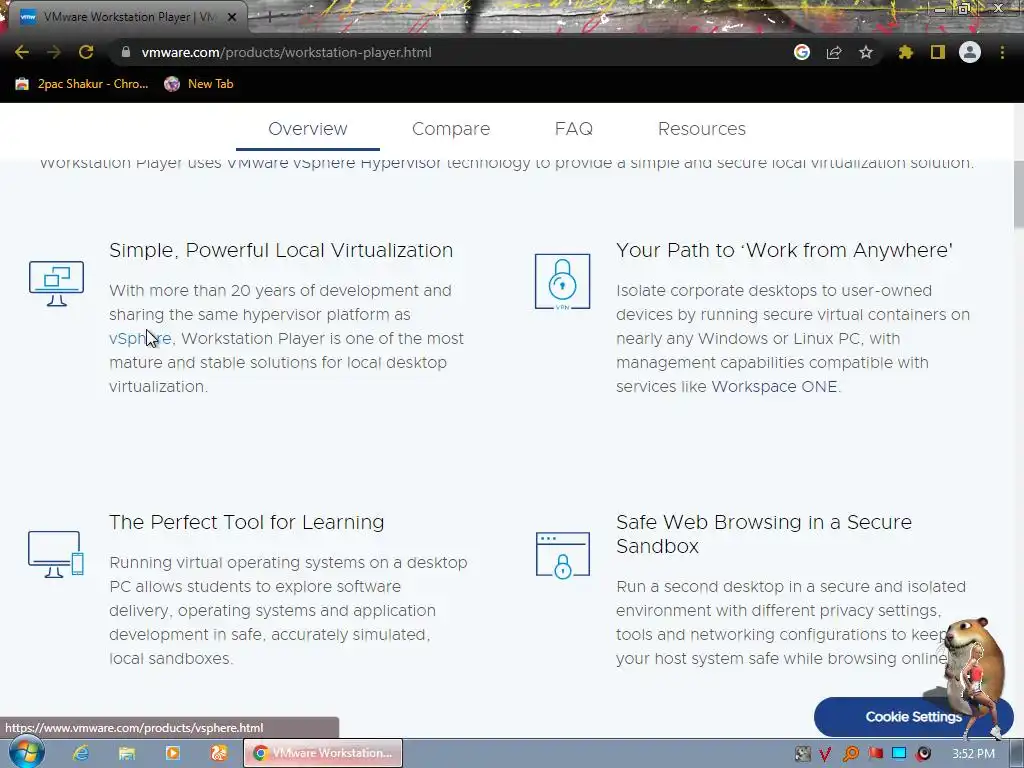Screen dimensions: 1024x768
Task: Switch to the Resources tab
Action: 701,129
